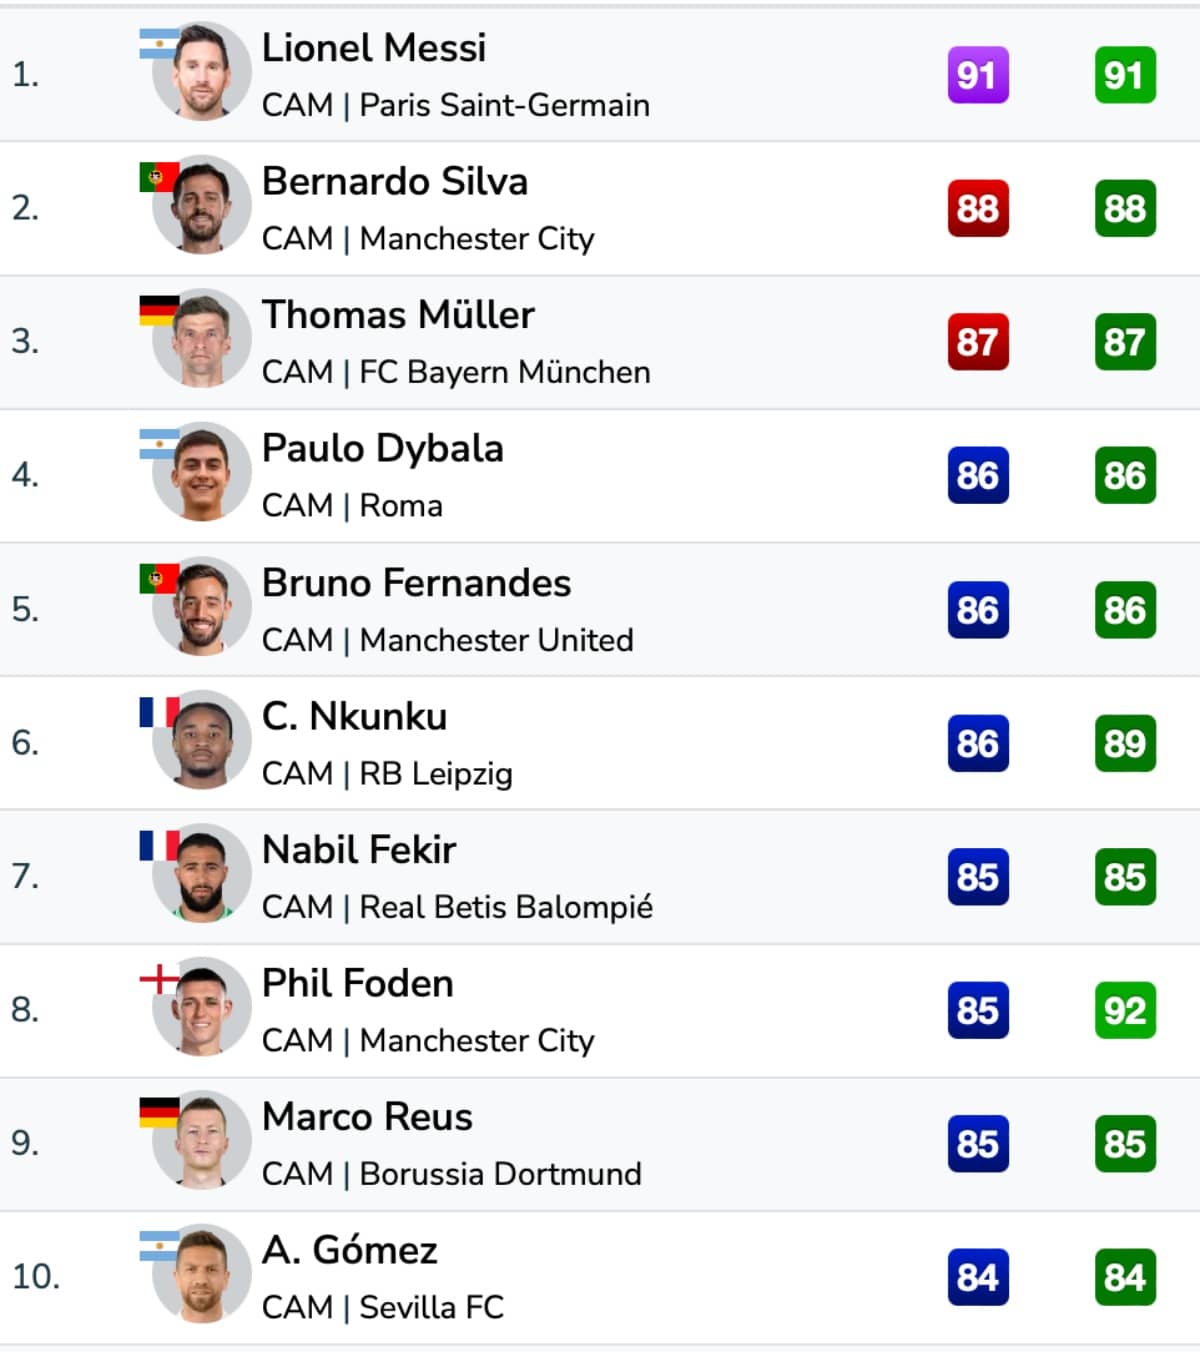Open Paulo Dybala's player page
1200x1352 pixels.
tap(382, 448)
